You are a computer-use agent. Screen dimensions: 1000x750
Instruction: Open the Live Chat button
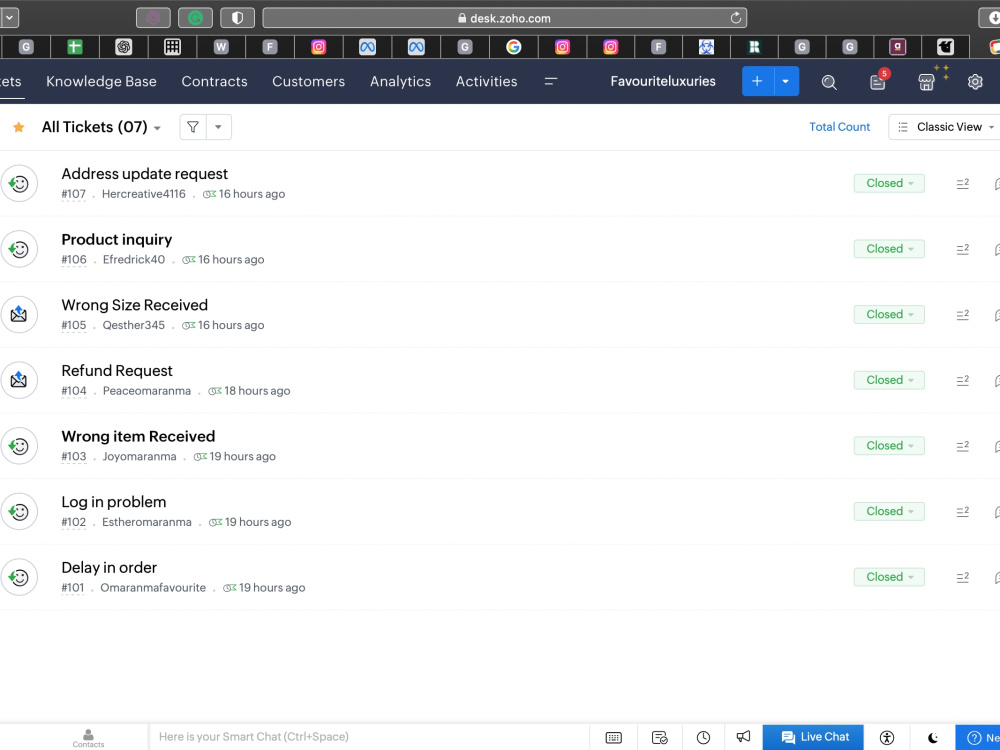(x=813, y=737)
